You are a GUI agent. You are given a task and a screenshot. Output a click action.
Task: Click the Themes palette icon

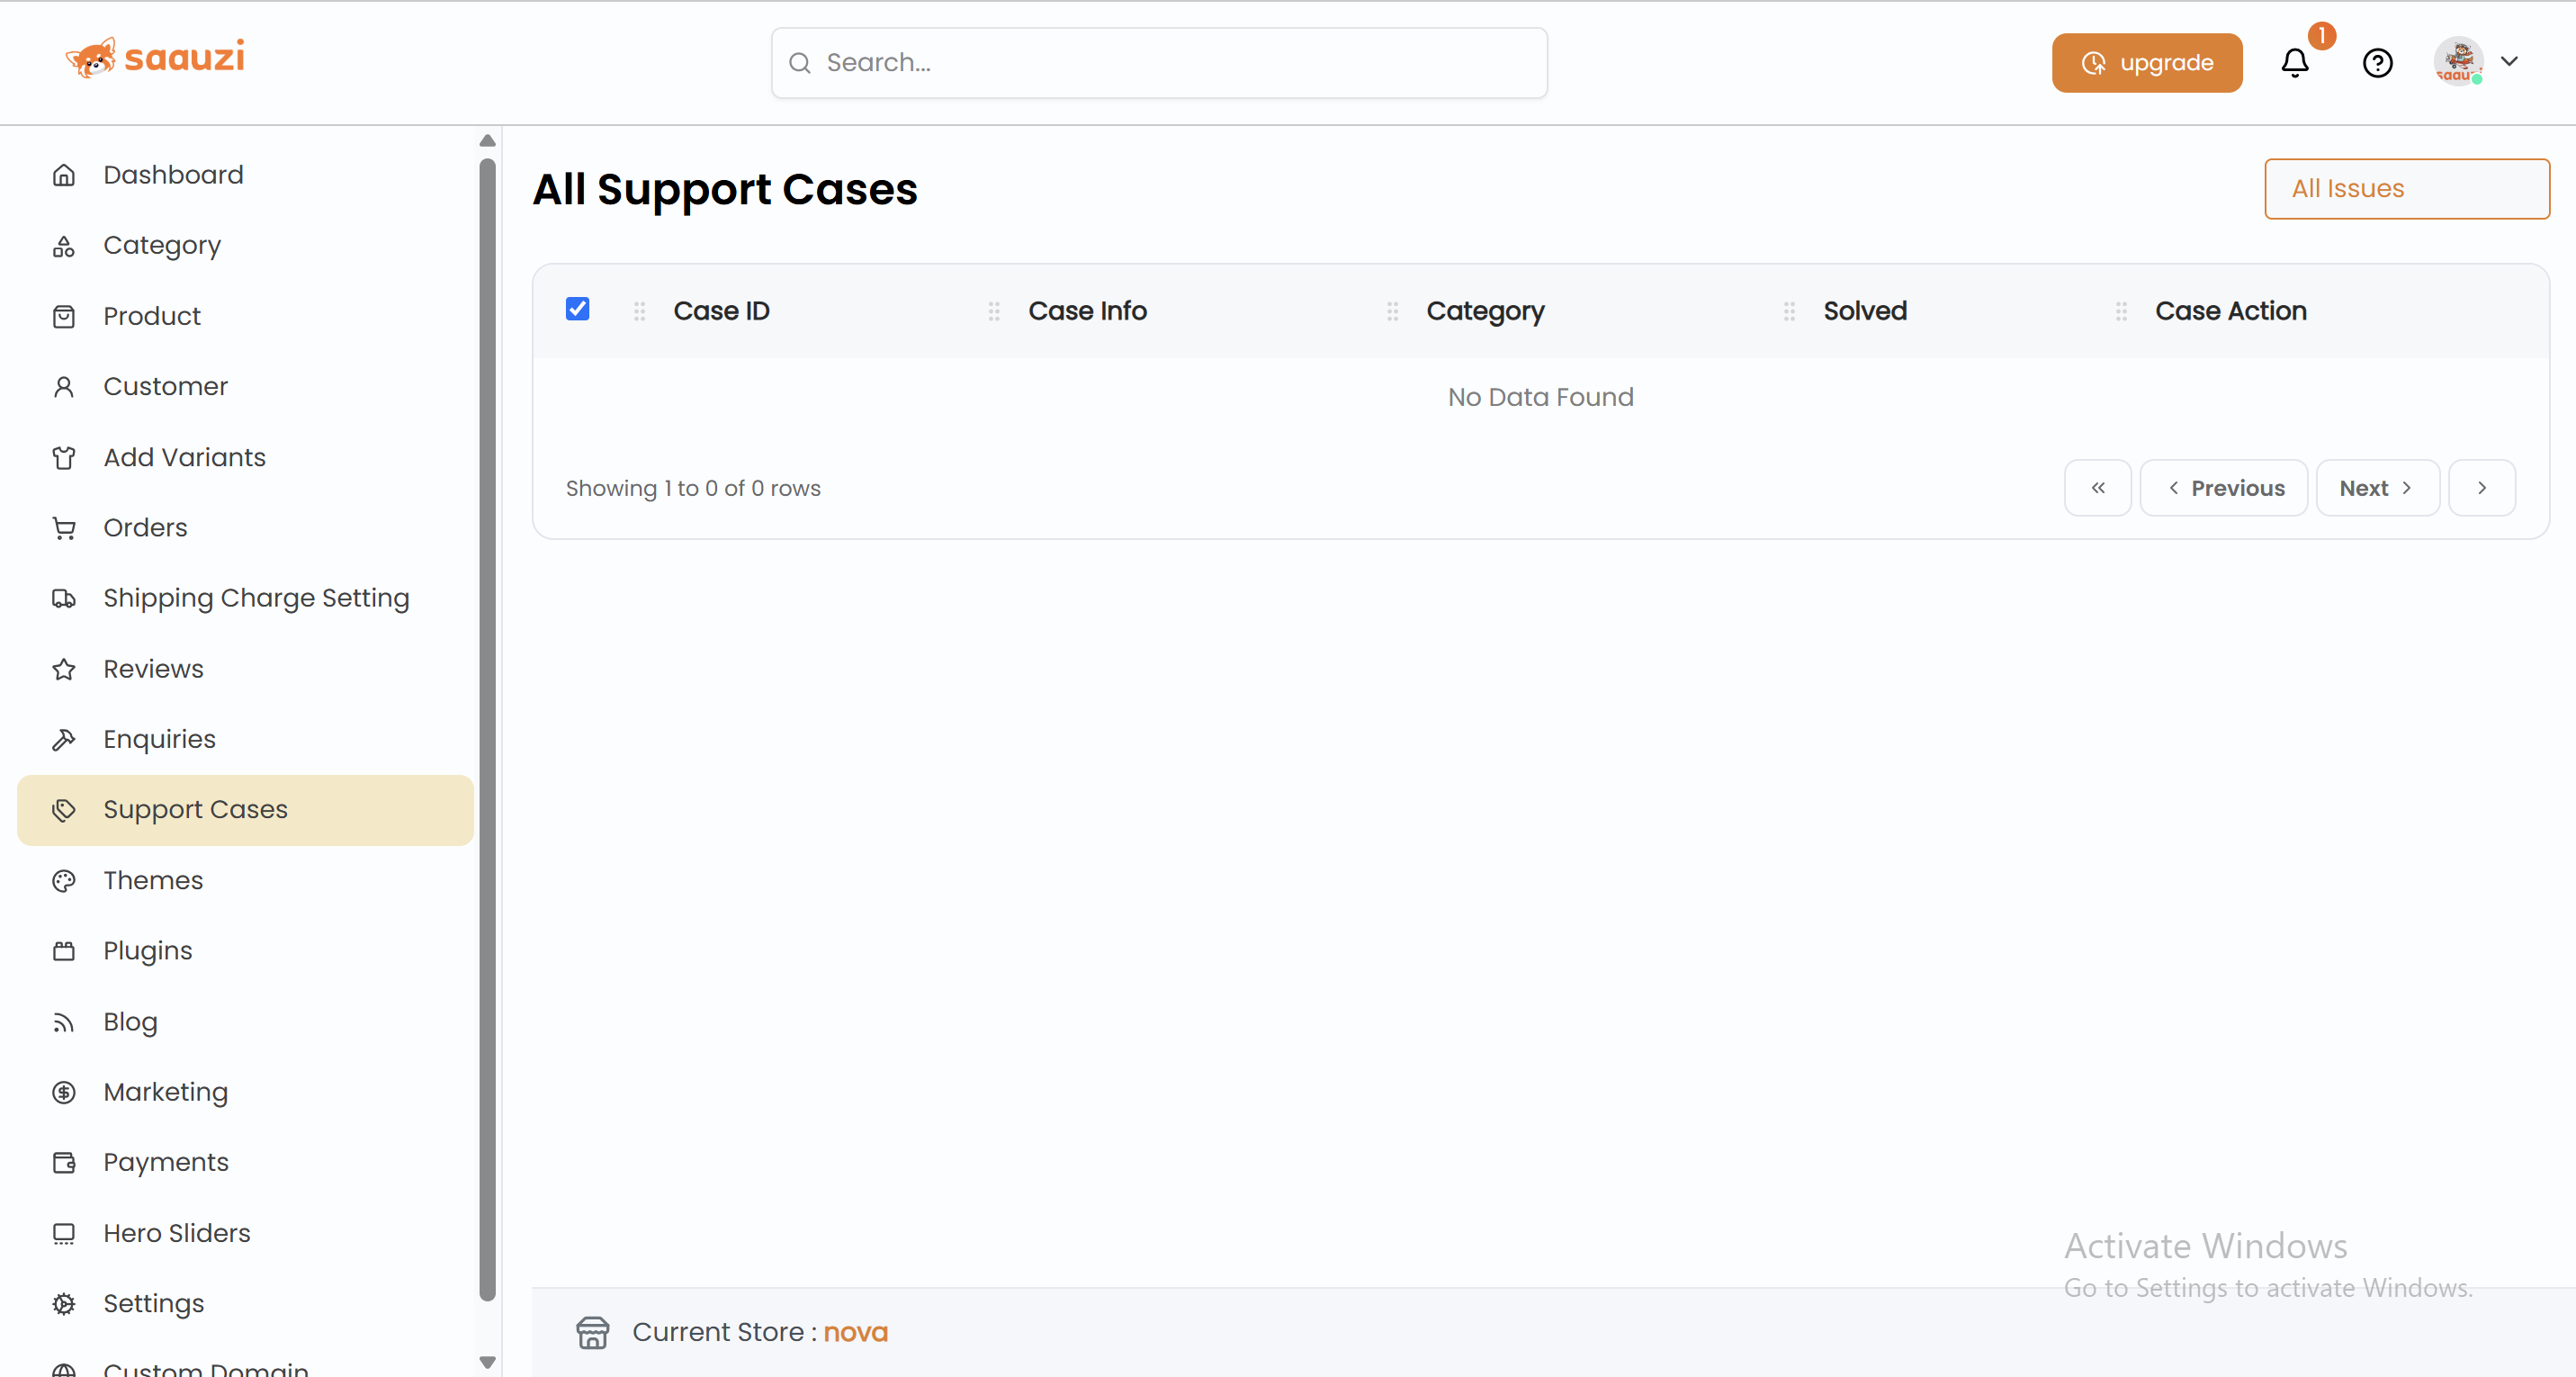(64, 880)
